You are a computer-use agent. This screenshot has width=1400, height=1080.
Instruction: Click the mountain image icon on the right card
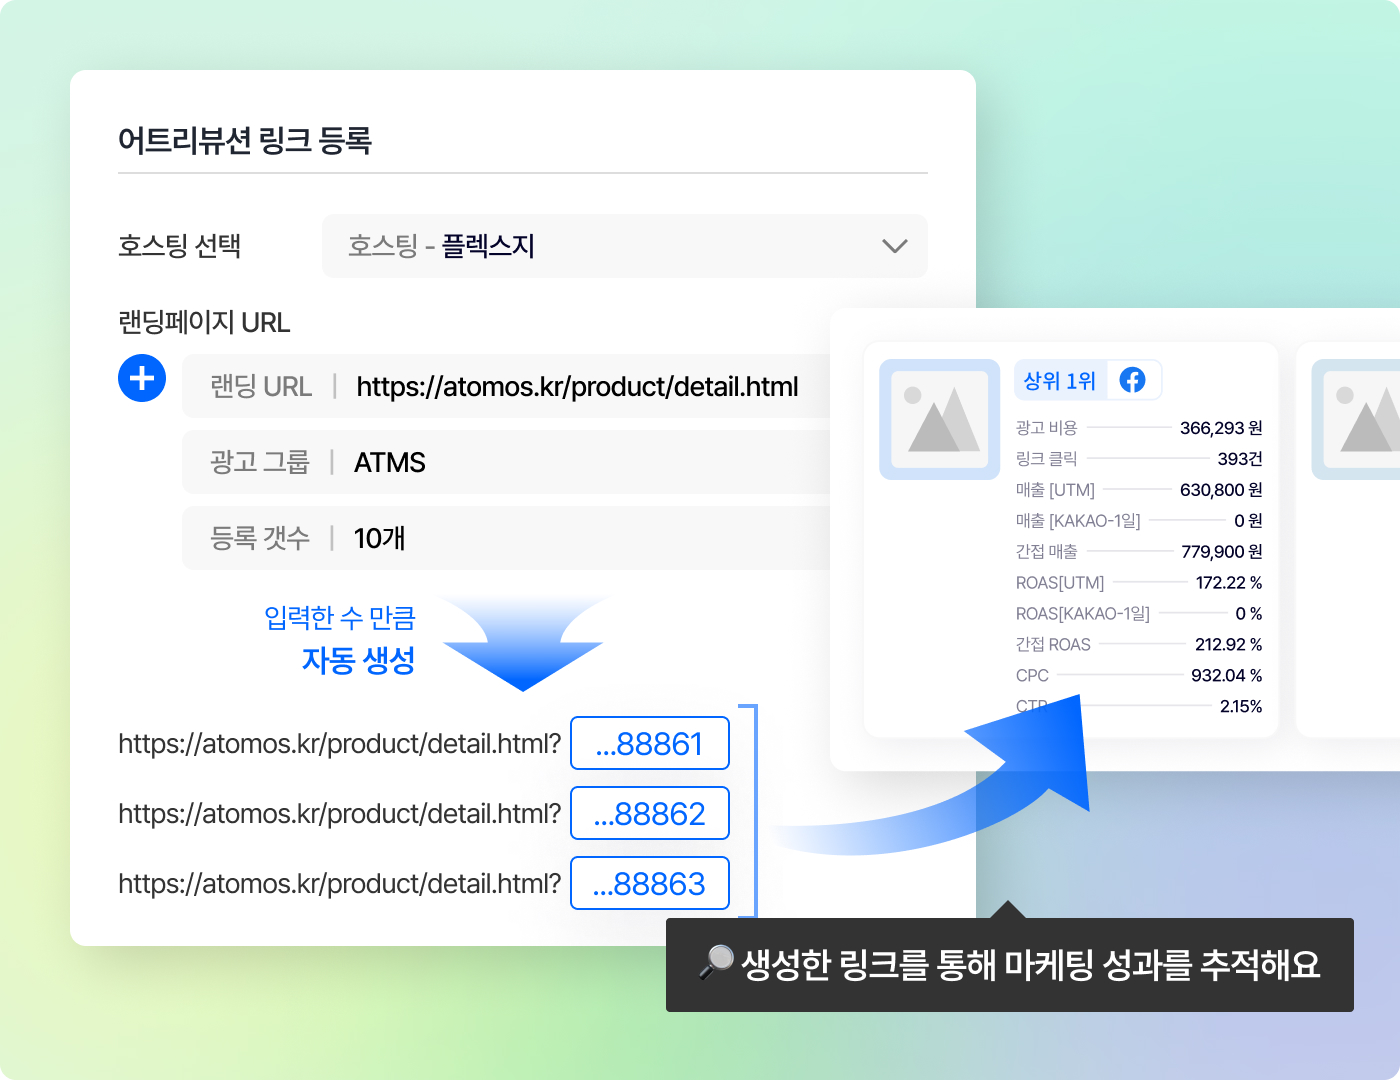(1378, 418)
